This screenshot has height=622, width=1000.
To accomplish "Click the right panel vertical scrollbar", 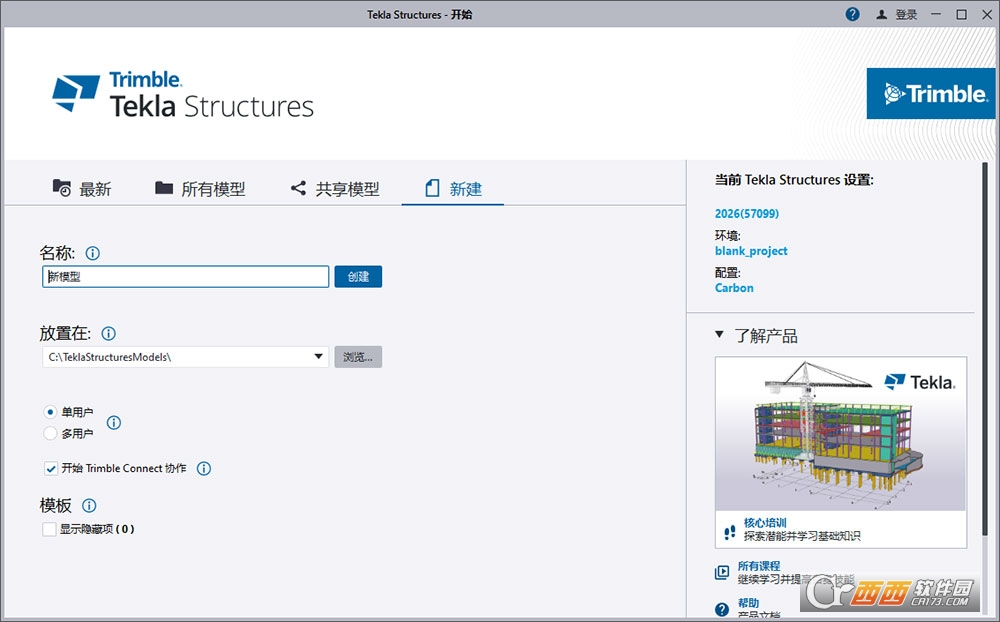I will click(985, 351).
